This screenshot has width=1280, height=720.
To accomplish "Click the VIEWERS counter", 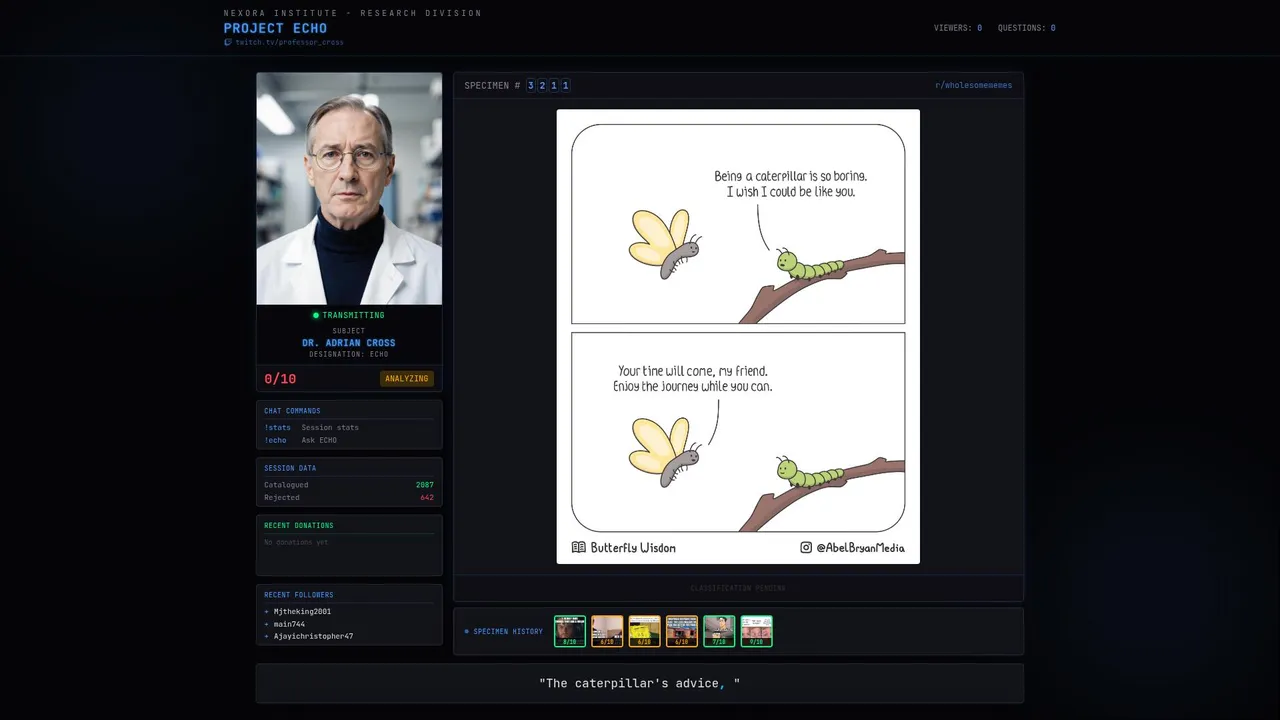I will pyautogui.click(x=958, y=28).
